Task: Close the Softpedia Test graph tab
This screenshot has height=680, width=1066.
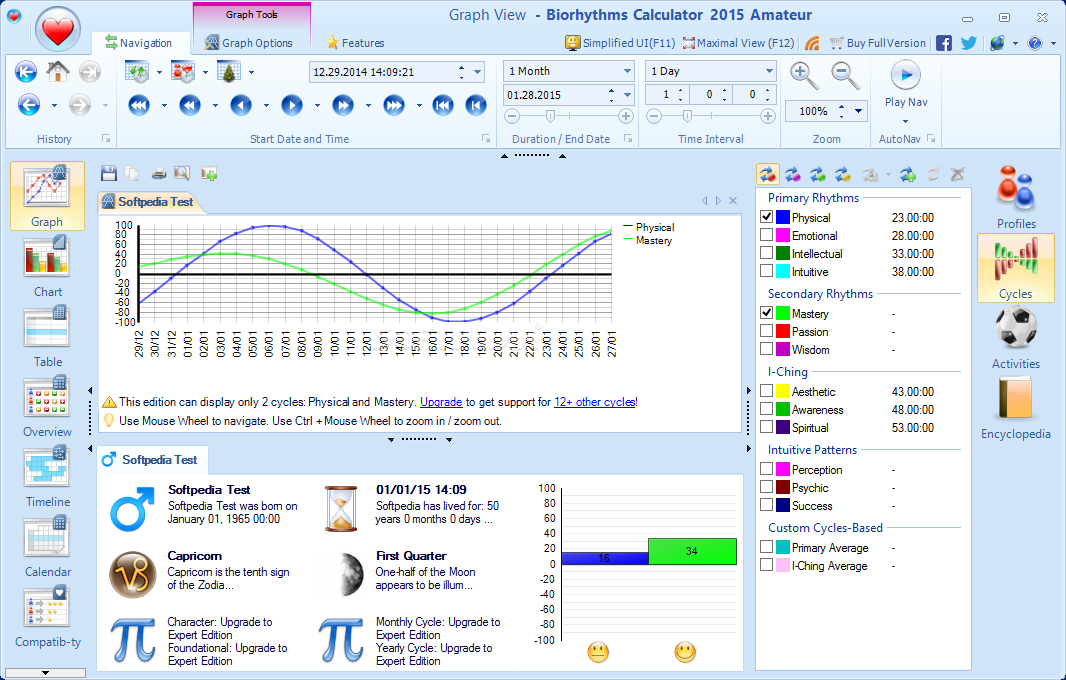Action: (x=733, y=201)
